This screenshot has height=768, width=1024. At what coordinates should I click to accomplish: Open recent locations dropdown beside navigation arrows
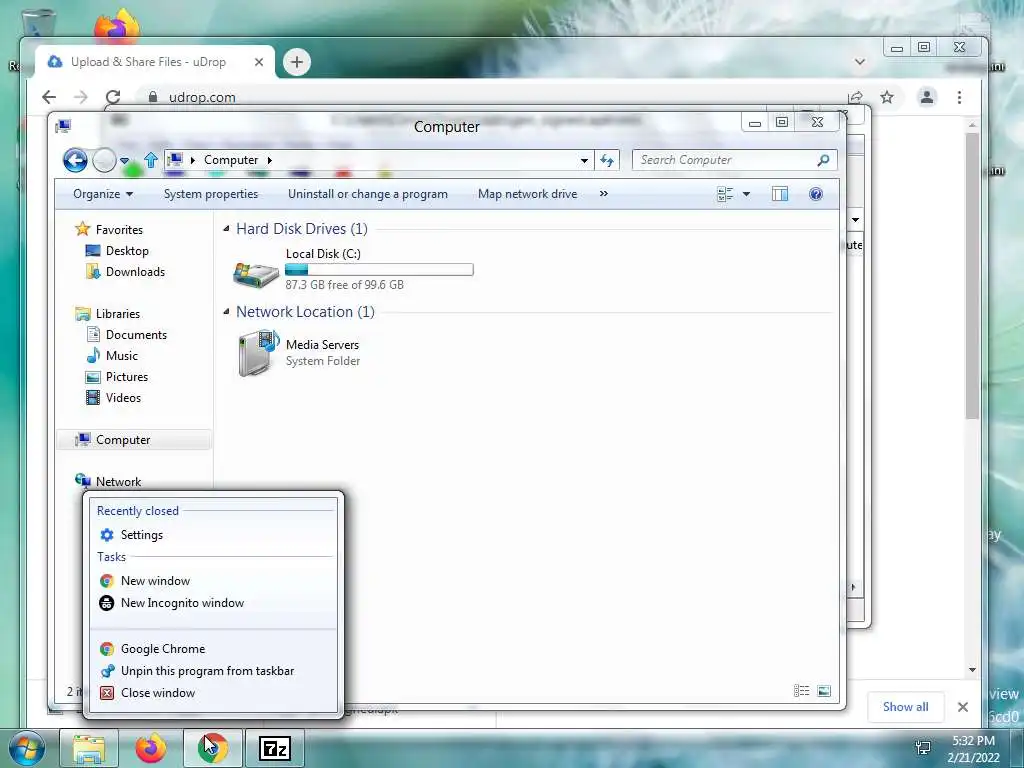(x=124, y=160)
